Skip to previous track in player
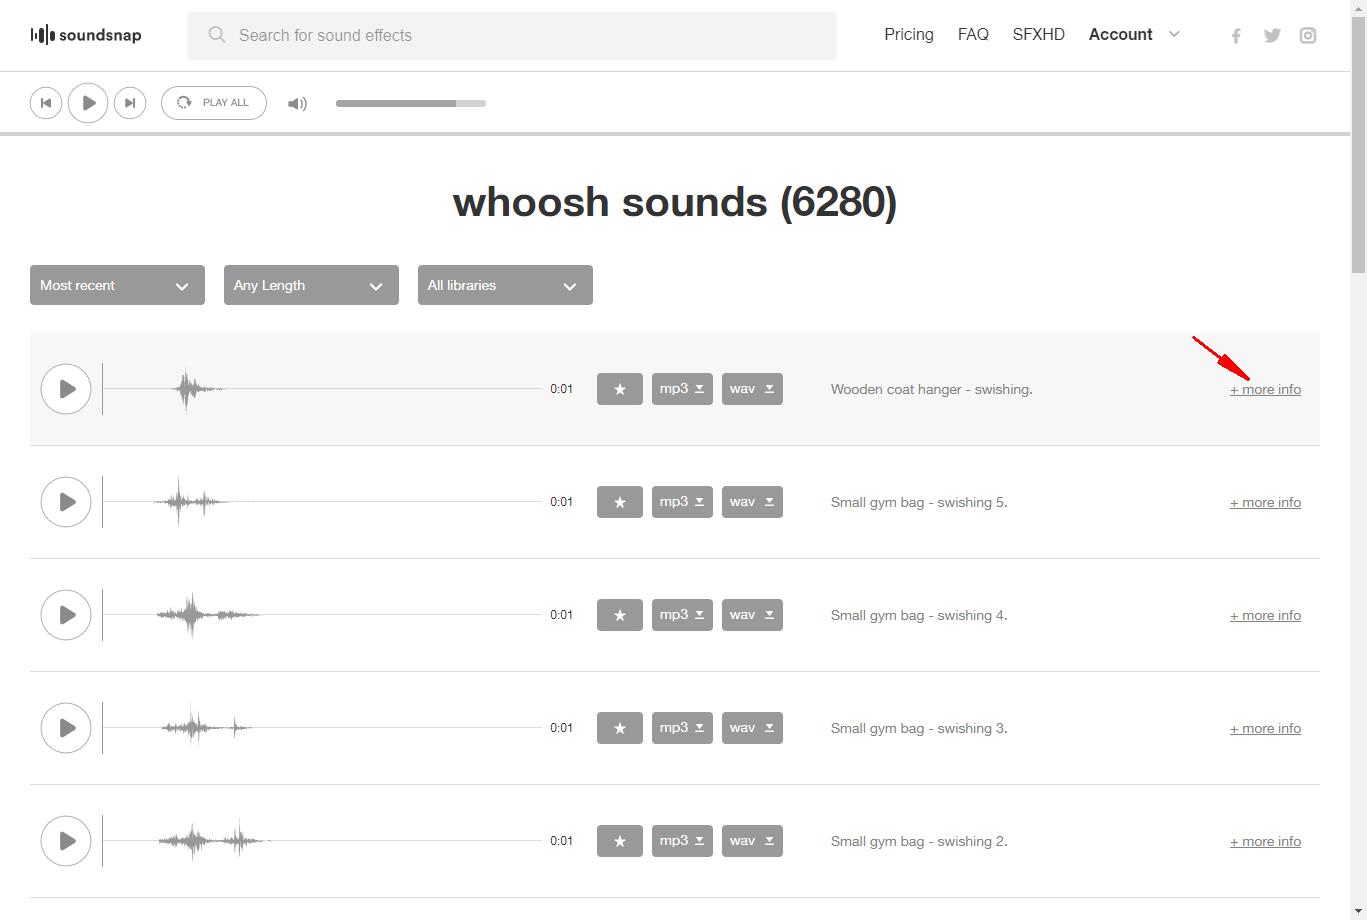 tap(46, 103)
